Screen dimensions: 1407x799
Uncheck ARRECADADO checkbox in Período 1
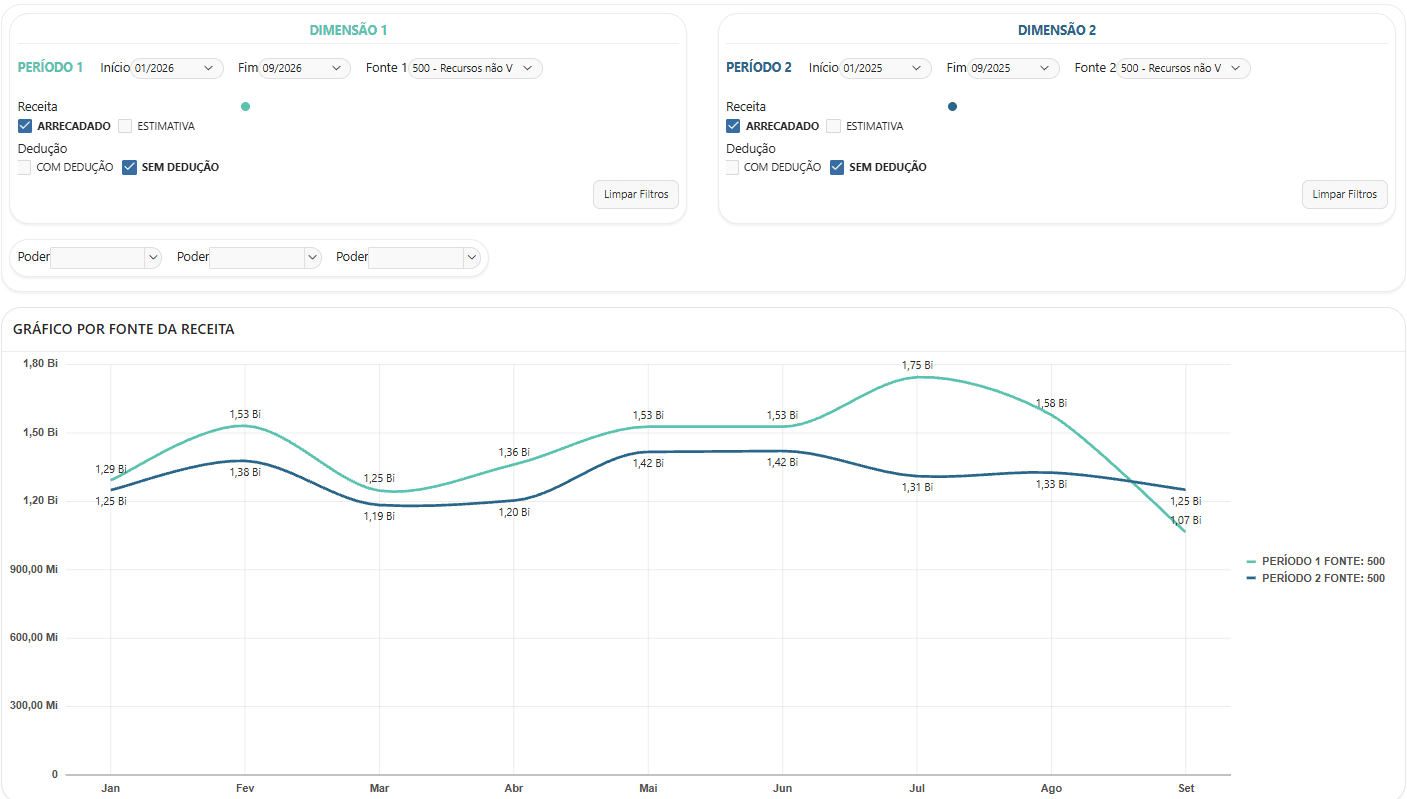click(26, 126)
